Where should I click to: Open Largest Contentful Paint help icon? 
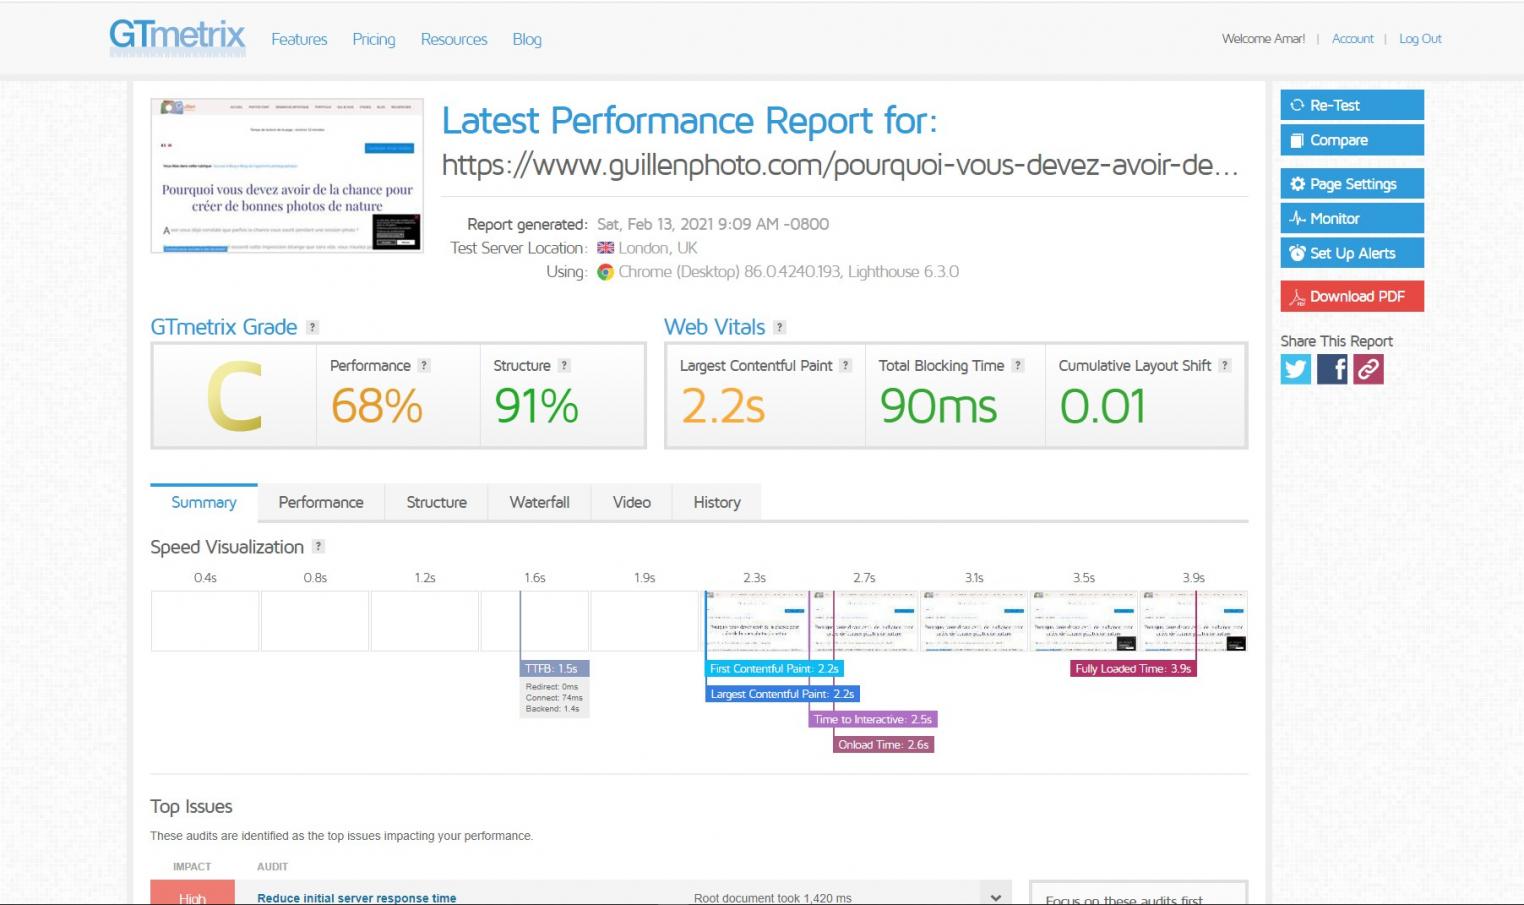(x=846, y=366)
